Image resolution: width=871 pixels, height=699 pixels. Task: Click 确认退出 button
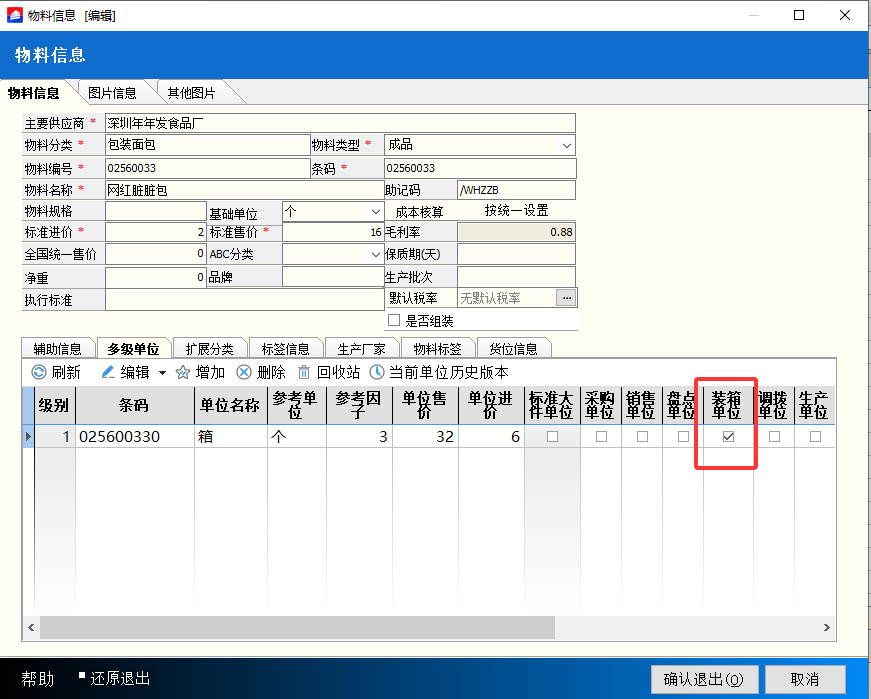pyautogui.click(x=706, y=679)
